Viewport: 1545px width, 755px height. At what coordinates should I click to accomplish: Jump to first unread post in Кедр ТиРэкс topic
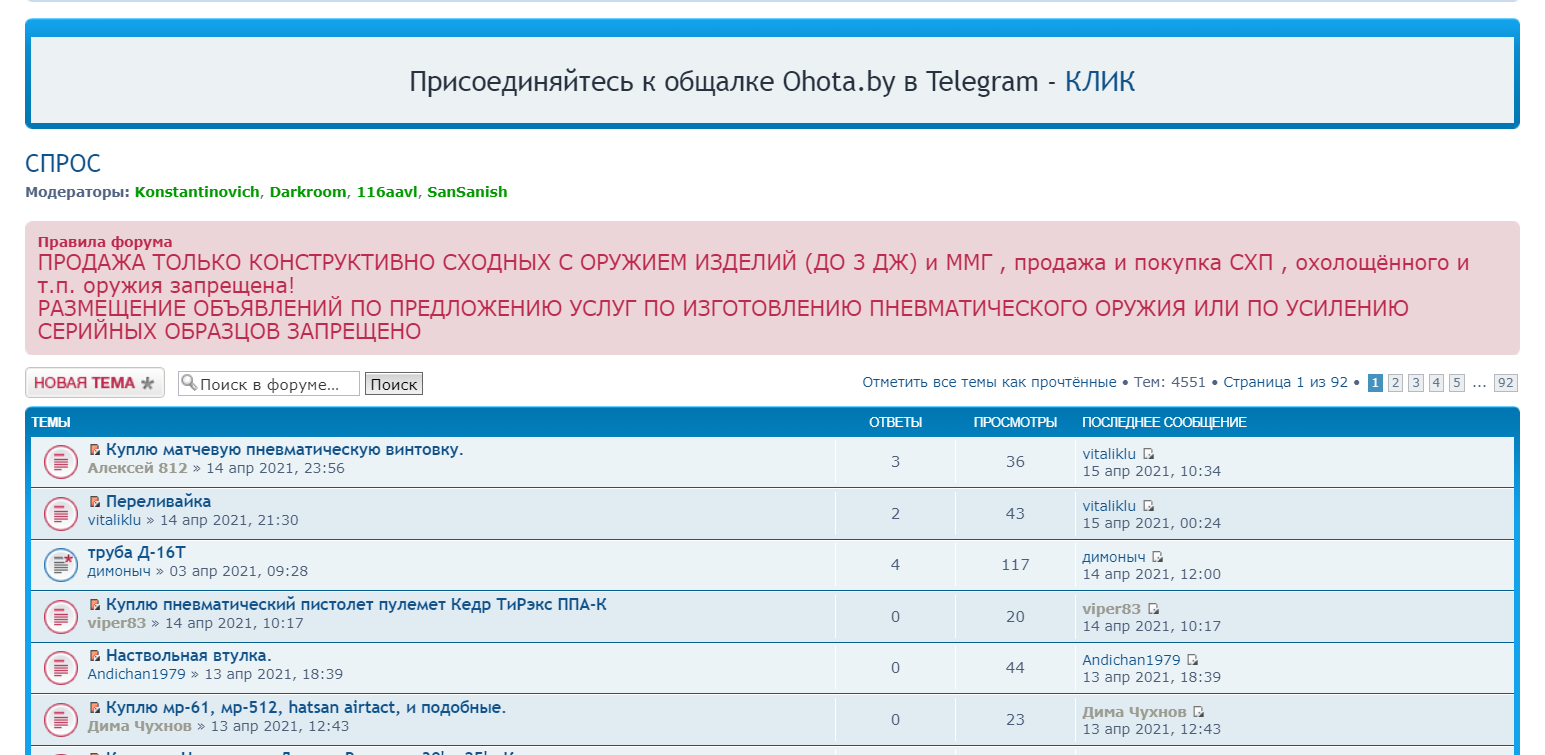tap(95, 605)
